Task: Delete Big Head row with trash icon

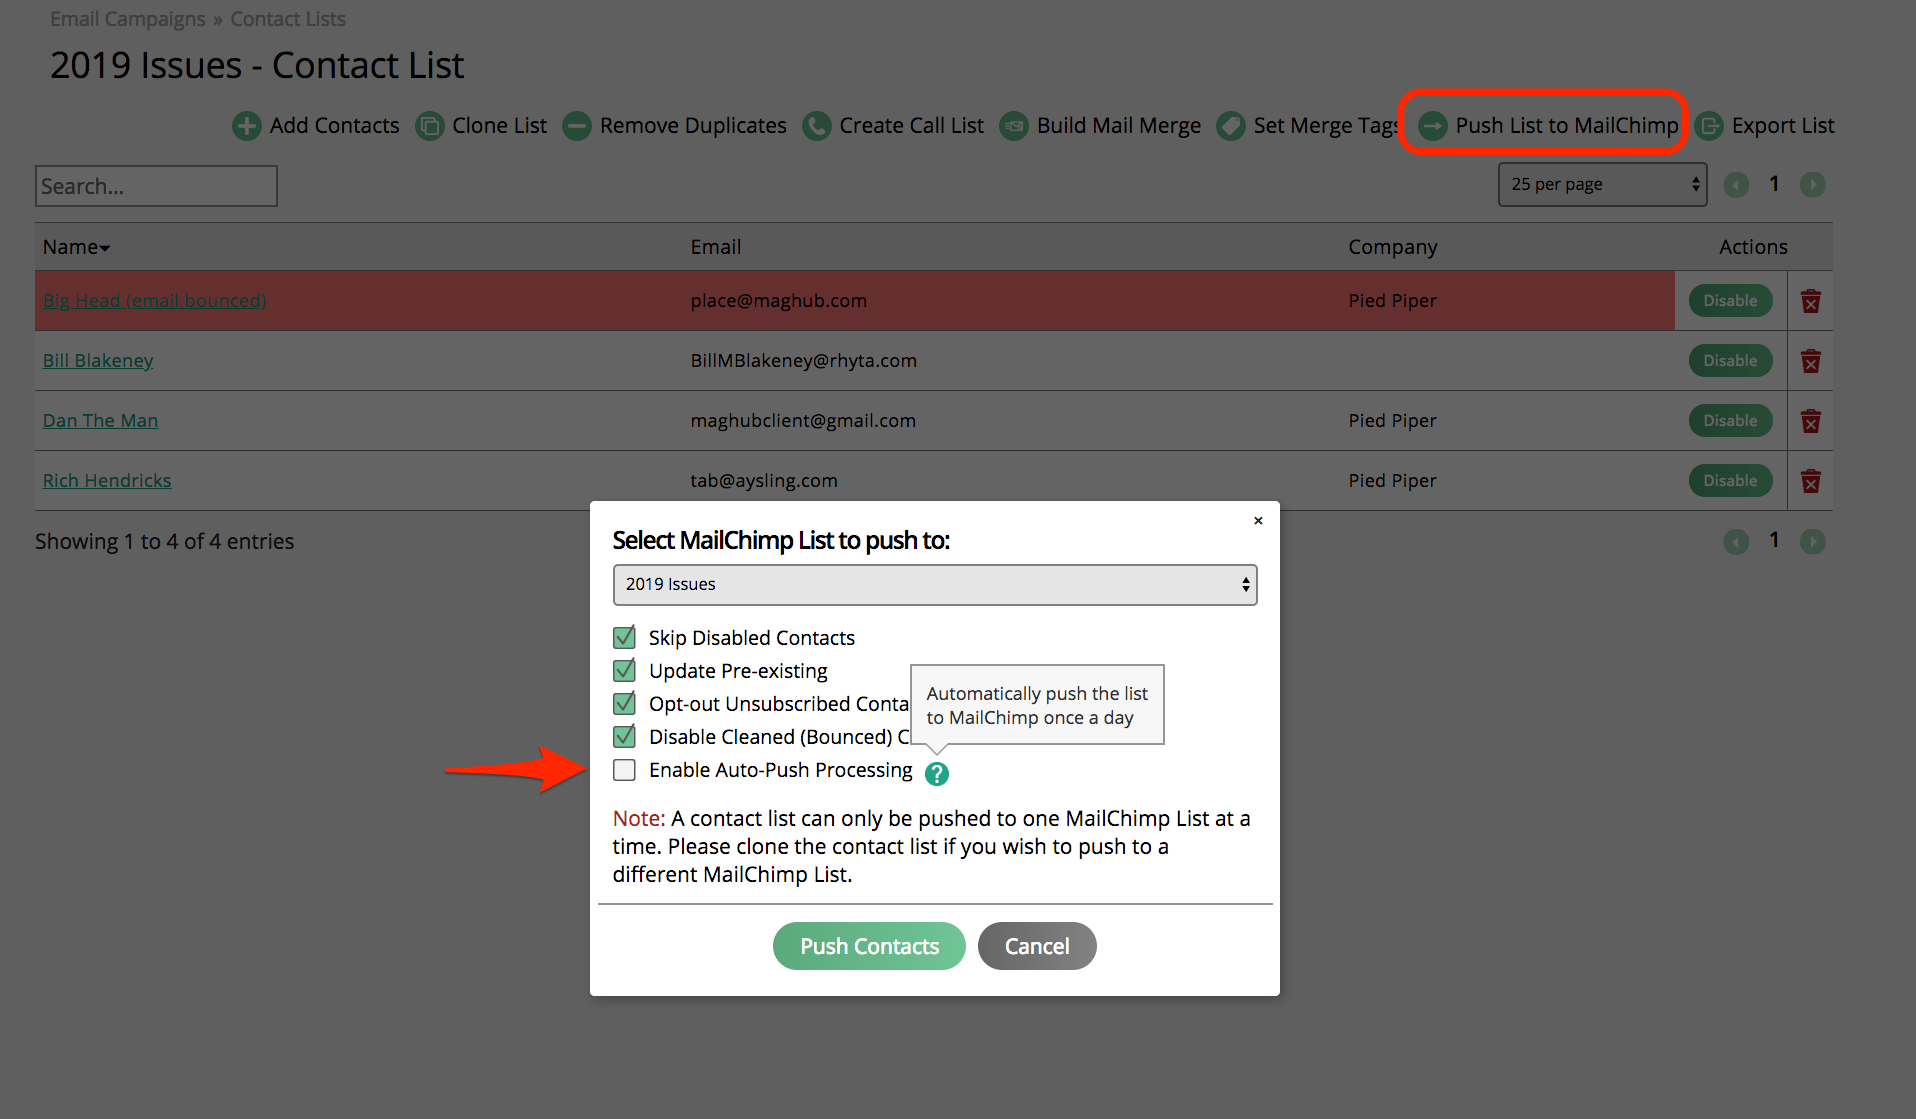Action: tap(1811, 301)
